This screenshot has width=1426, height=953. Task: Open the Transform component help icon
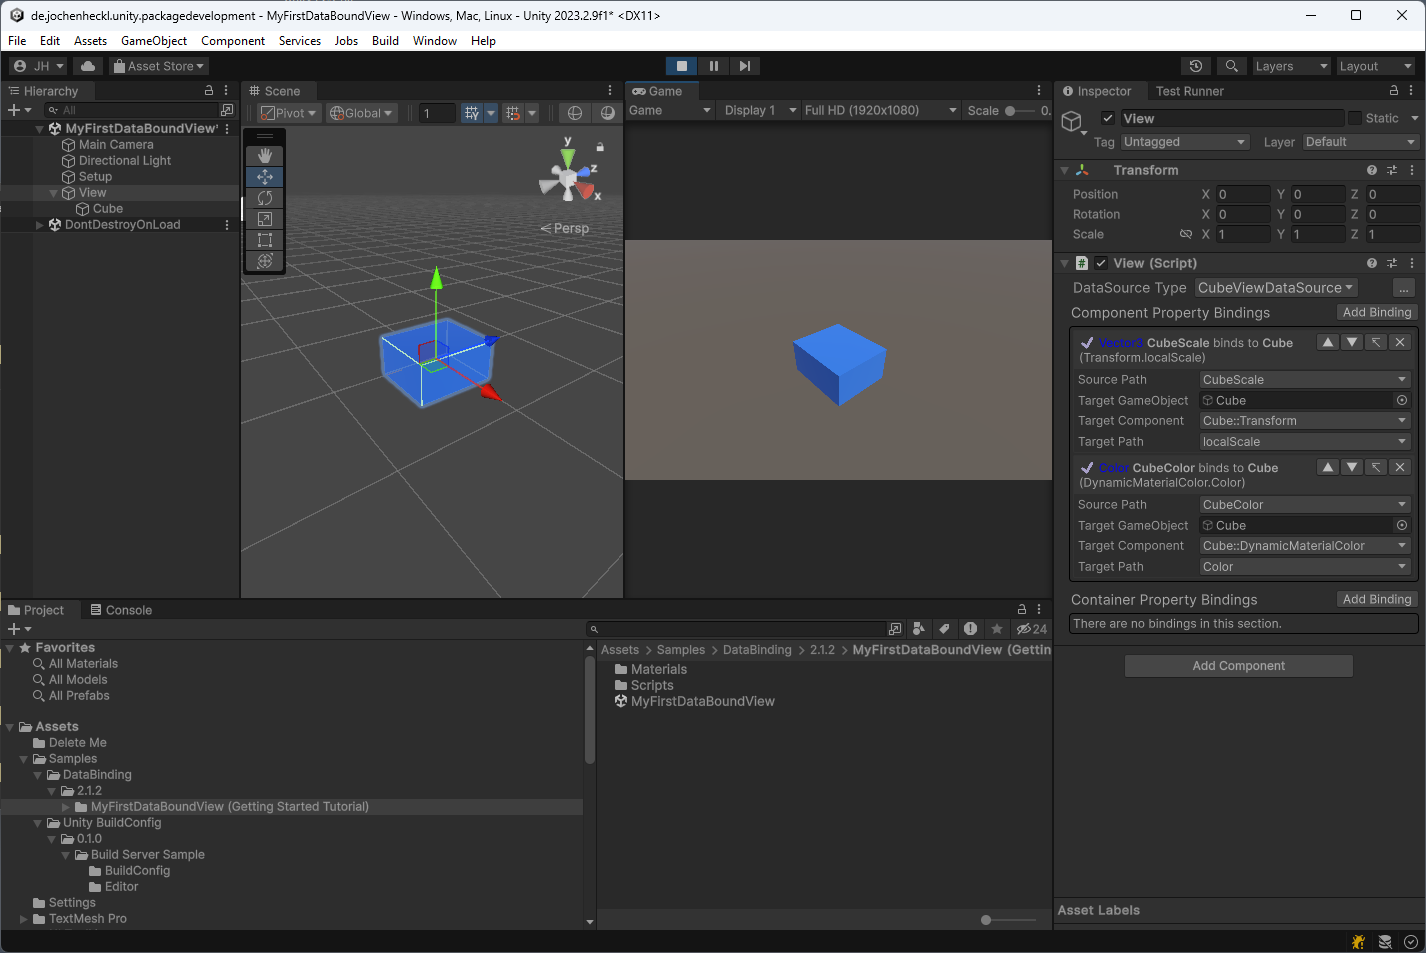(x=1372, y=170)
